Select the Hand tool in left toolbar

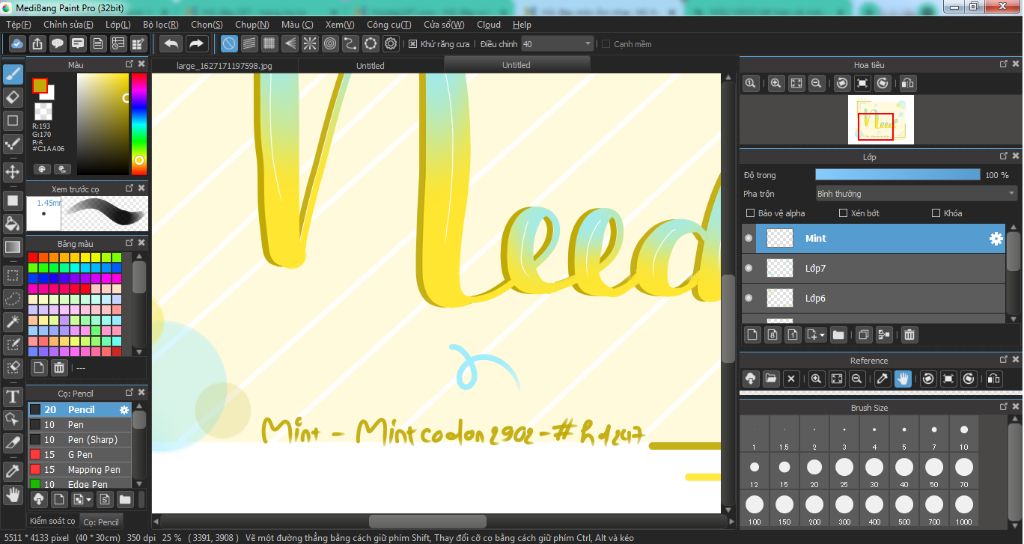pos(12,494)
